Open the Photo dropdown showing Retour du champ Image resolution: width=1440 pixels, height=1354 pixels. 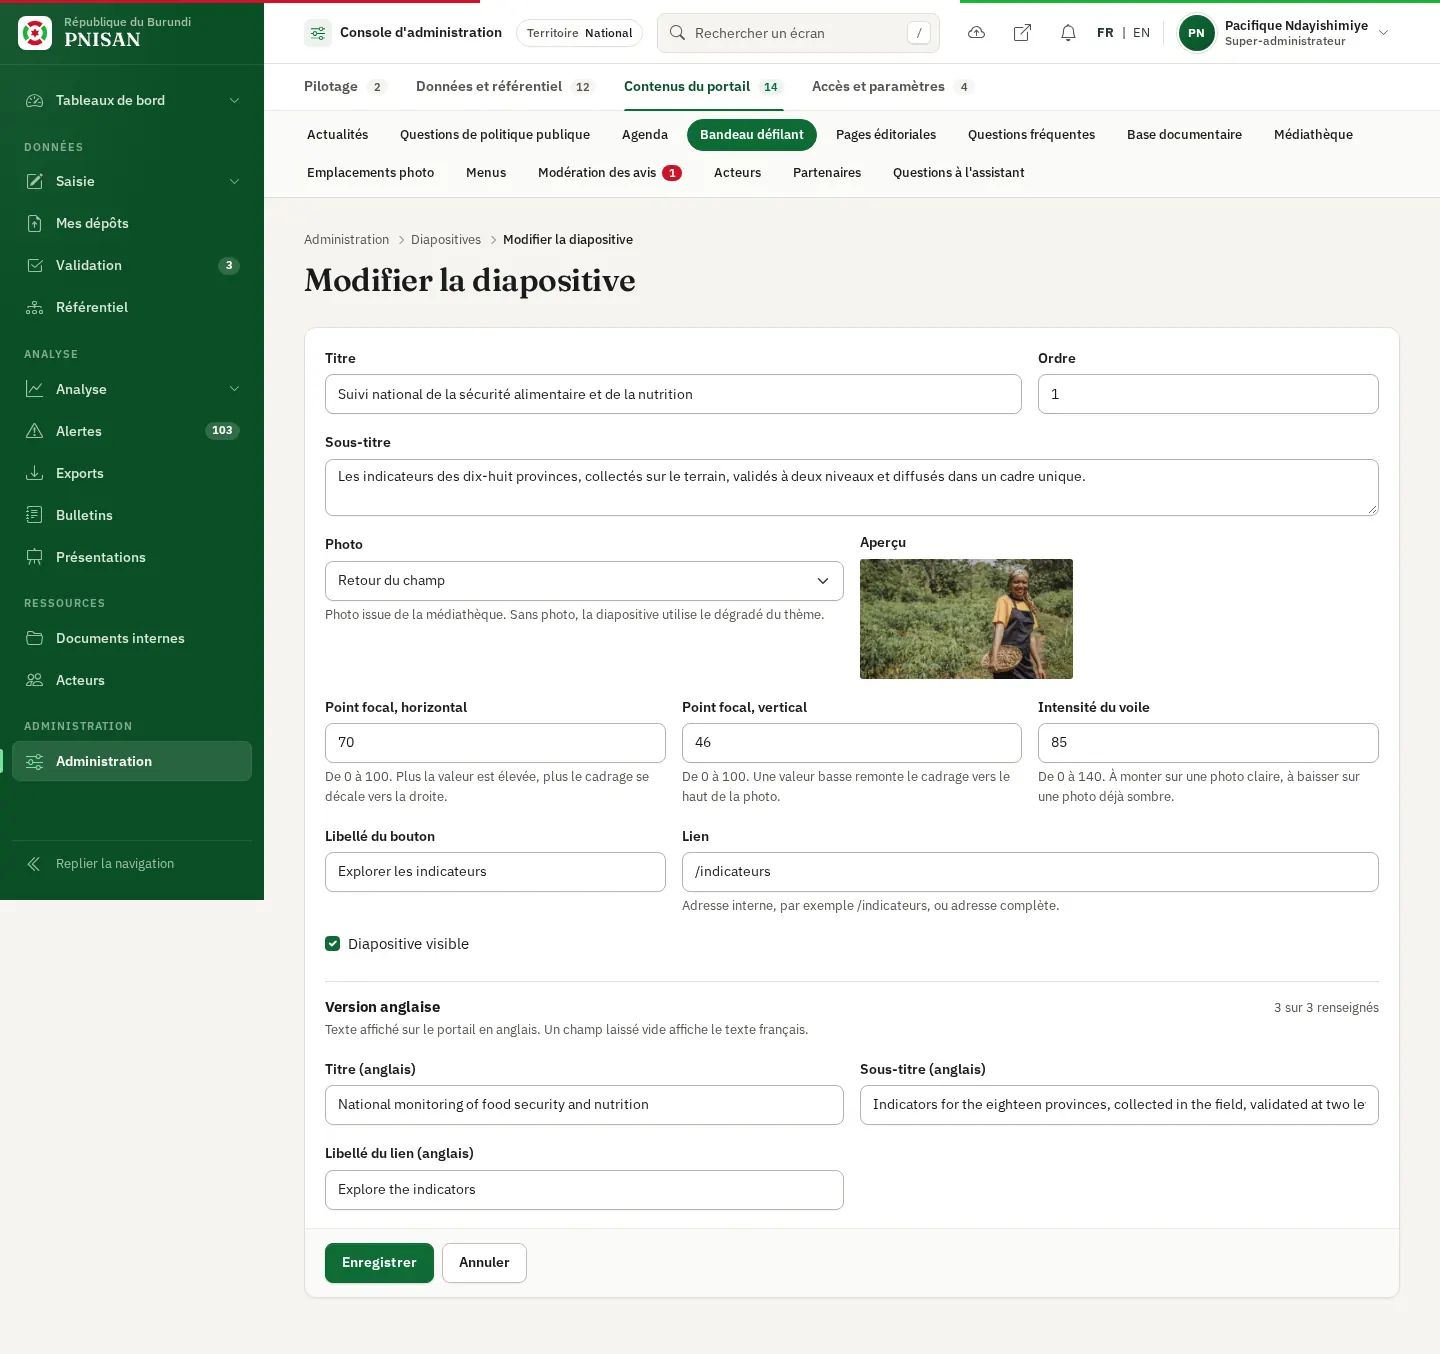pos(584,581)
